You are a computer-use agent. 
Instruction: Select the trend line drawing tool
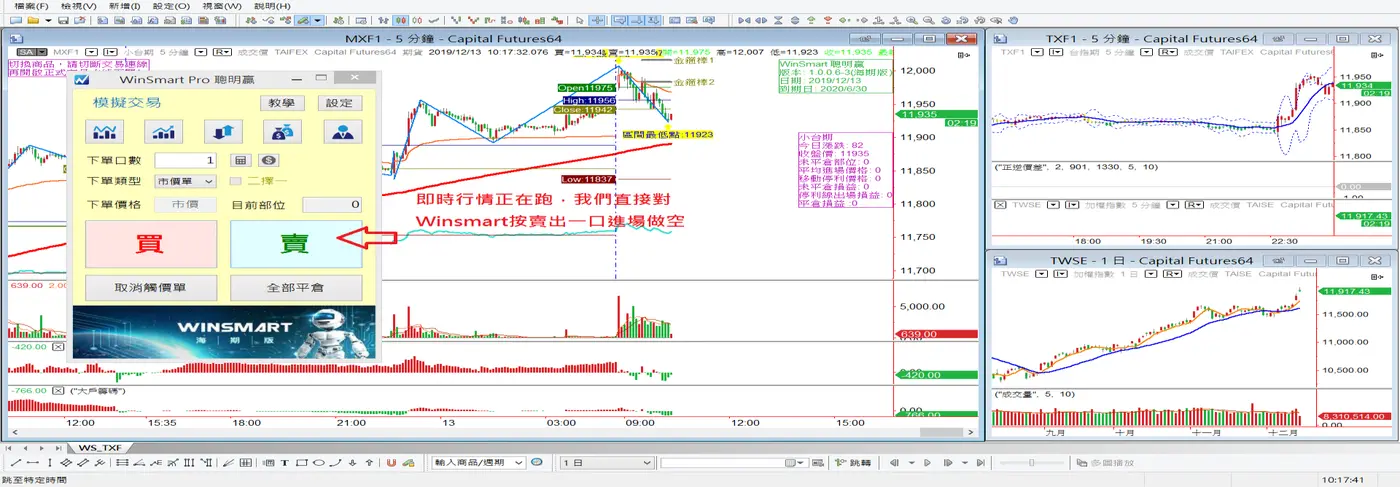[x=16, y=462]
